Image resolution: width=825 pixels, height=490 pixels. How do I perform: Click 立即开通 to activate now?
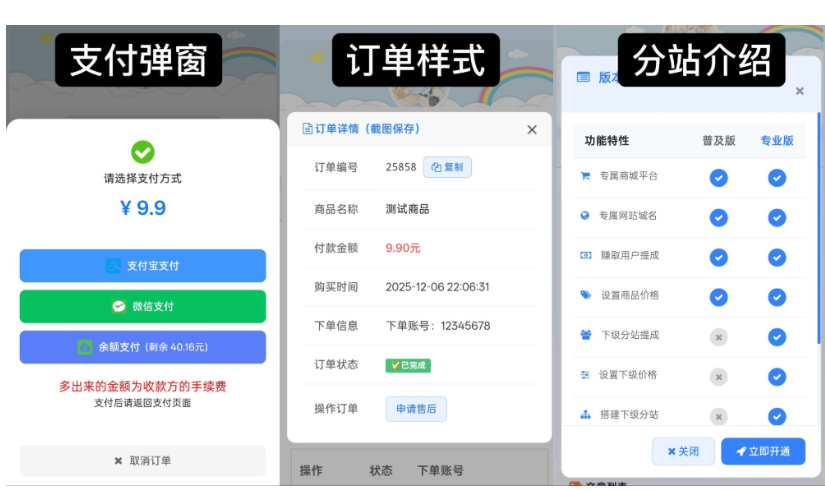(763, 451)
